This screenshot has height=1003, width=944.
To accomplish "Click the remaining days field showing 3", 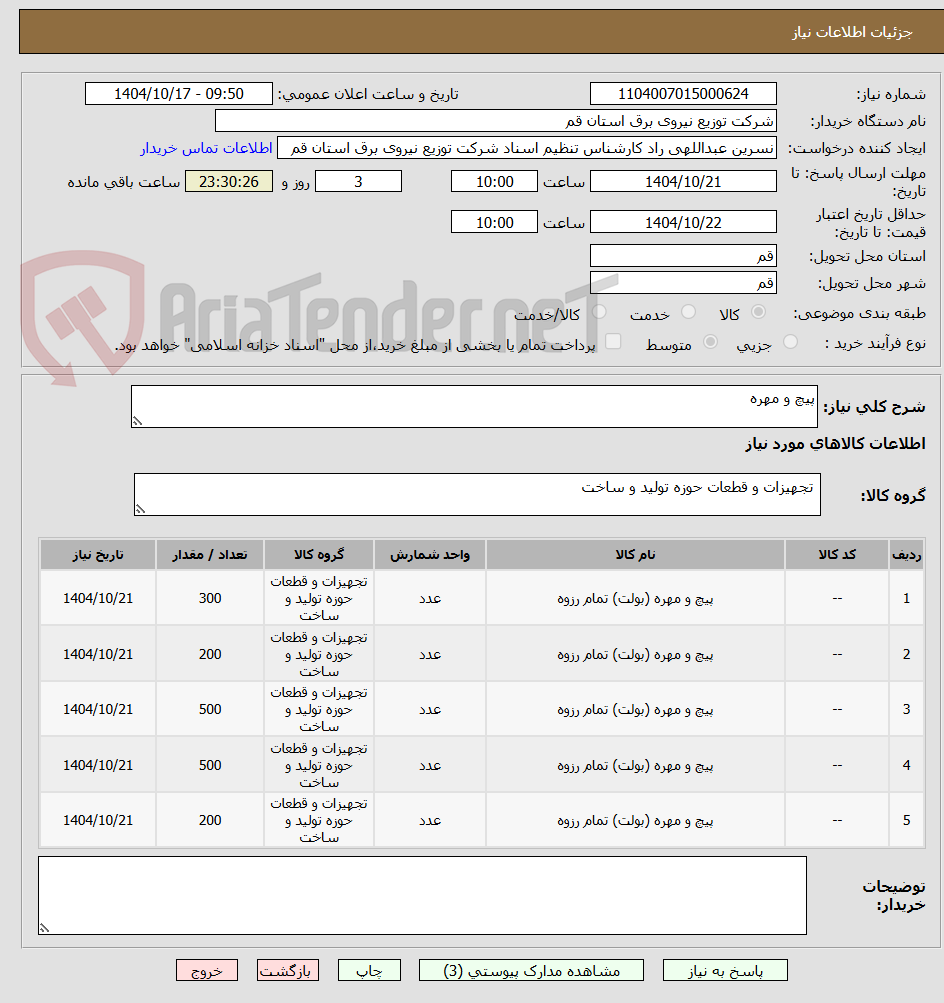I will coord(358,182).
